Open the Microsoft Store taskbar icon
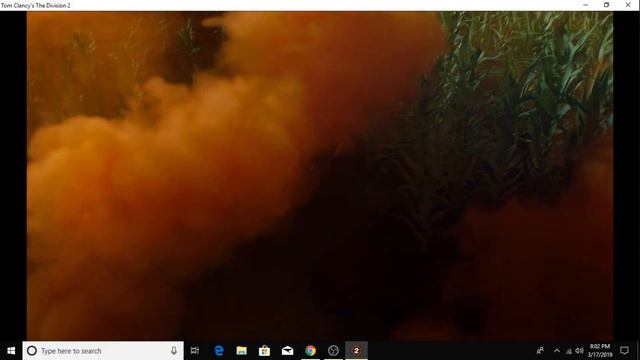Screen dimensions: 640x360 pos(264,351)
